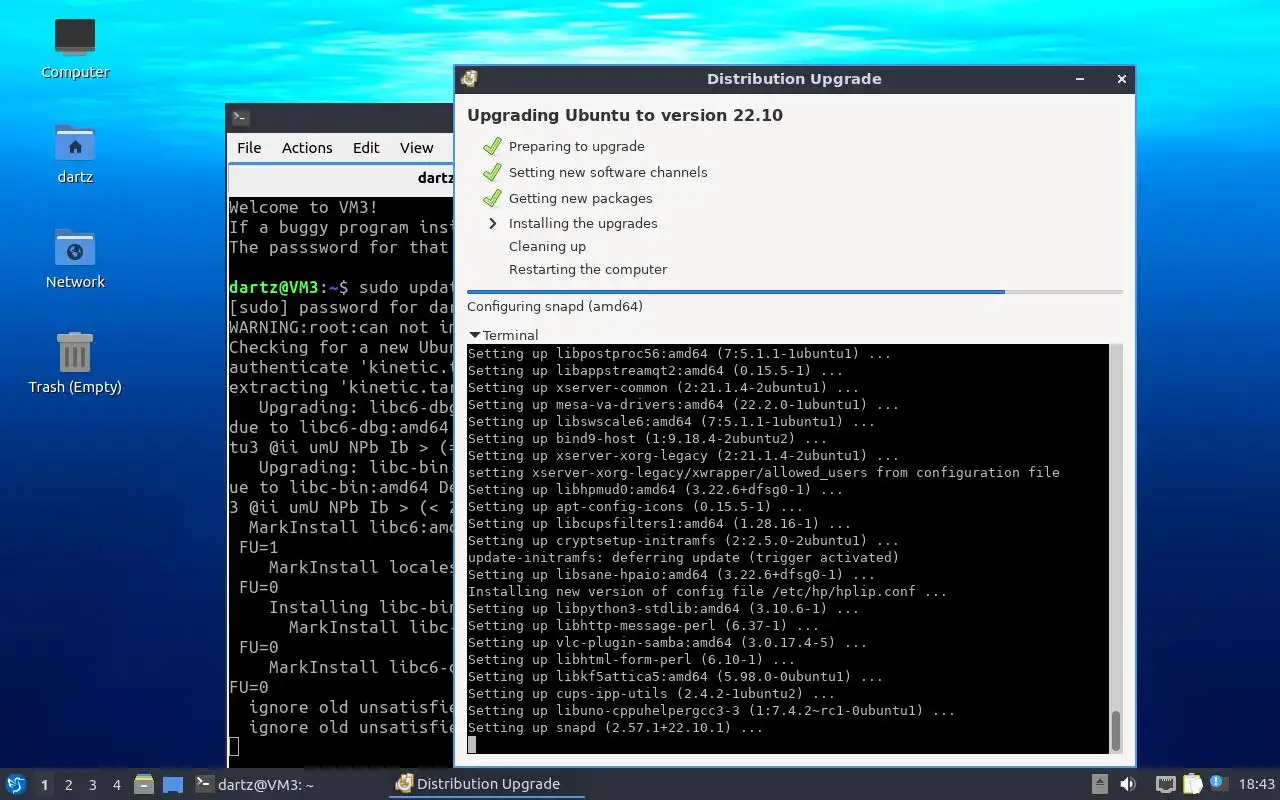Click the 18:43 panel clock
This screenshot has width=1280, height=800.
pyautogui.click(x=1257, y=784)
